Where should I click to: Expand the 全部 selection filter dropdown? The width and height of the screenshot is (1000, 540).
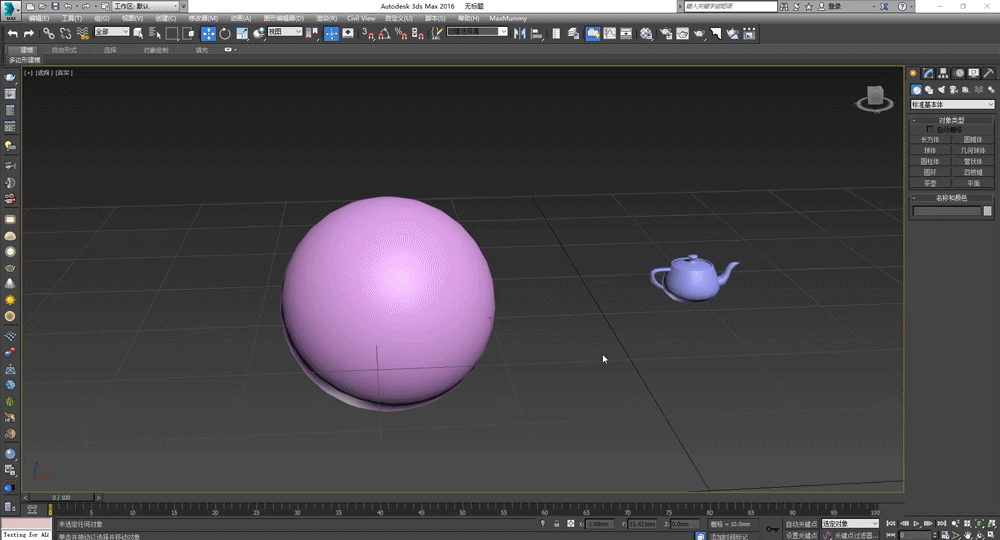point(111,32)
